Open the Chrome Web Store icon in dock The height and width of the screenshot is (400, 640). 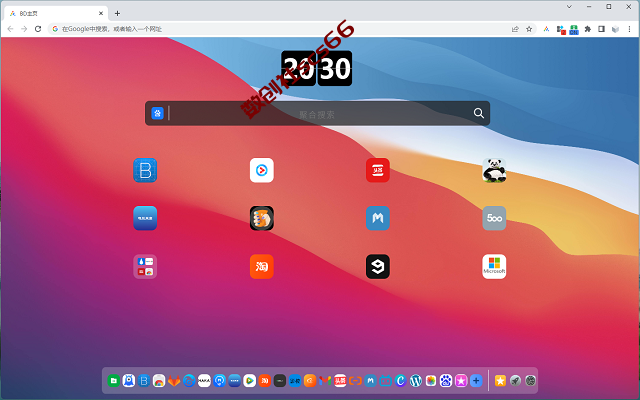pyautogui.click(x=159, y=381)
